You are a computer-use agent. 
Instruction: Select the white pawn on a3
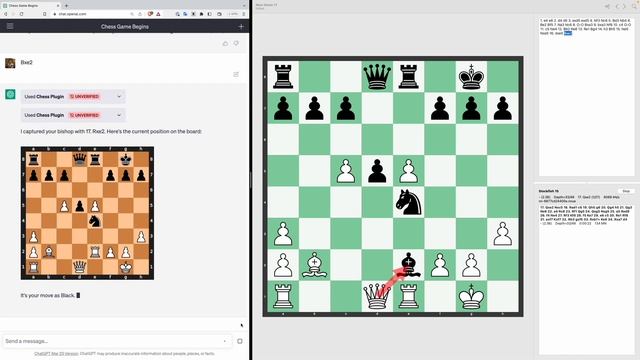[x=283, y=233]
